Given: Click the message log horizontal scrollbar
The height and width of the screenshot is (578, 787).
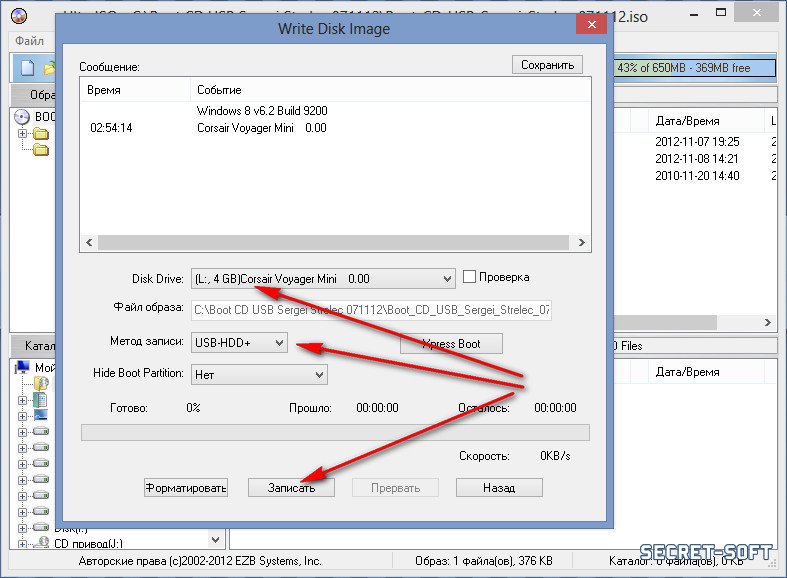Looking at the screenshot, I should 335,242.
